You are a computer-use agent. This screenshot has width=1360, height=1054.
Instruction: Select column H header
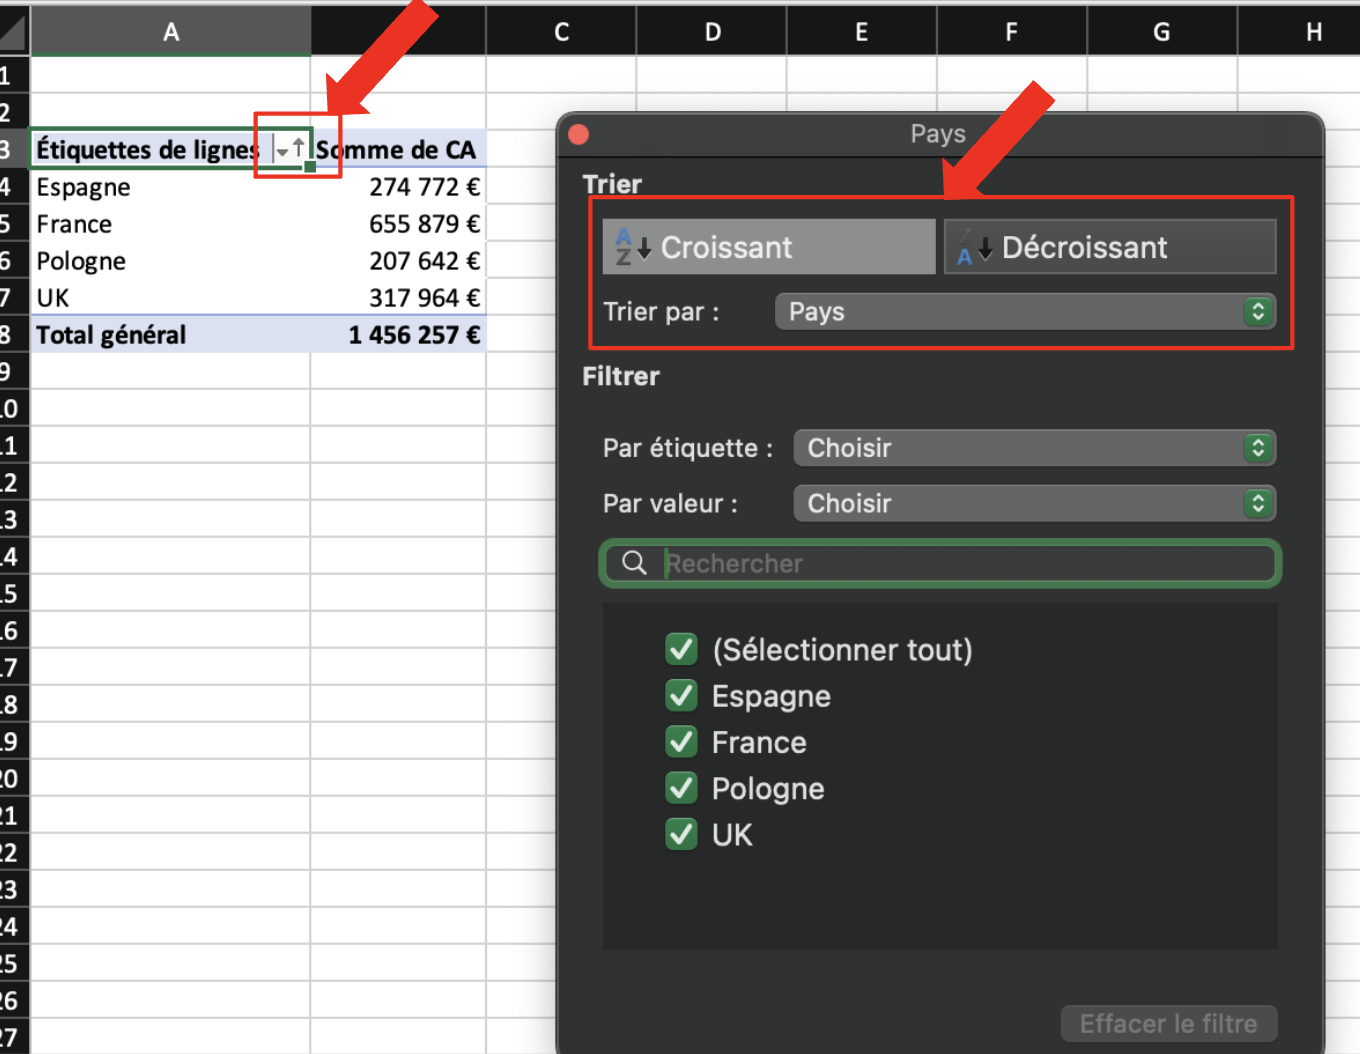(x=1300, y=32)
